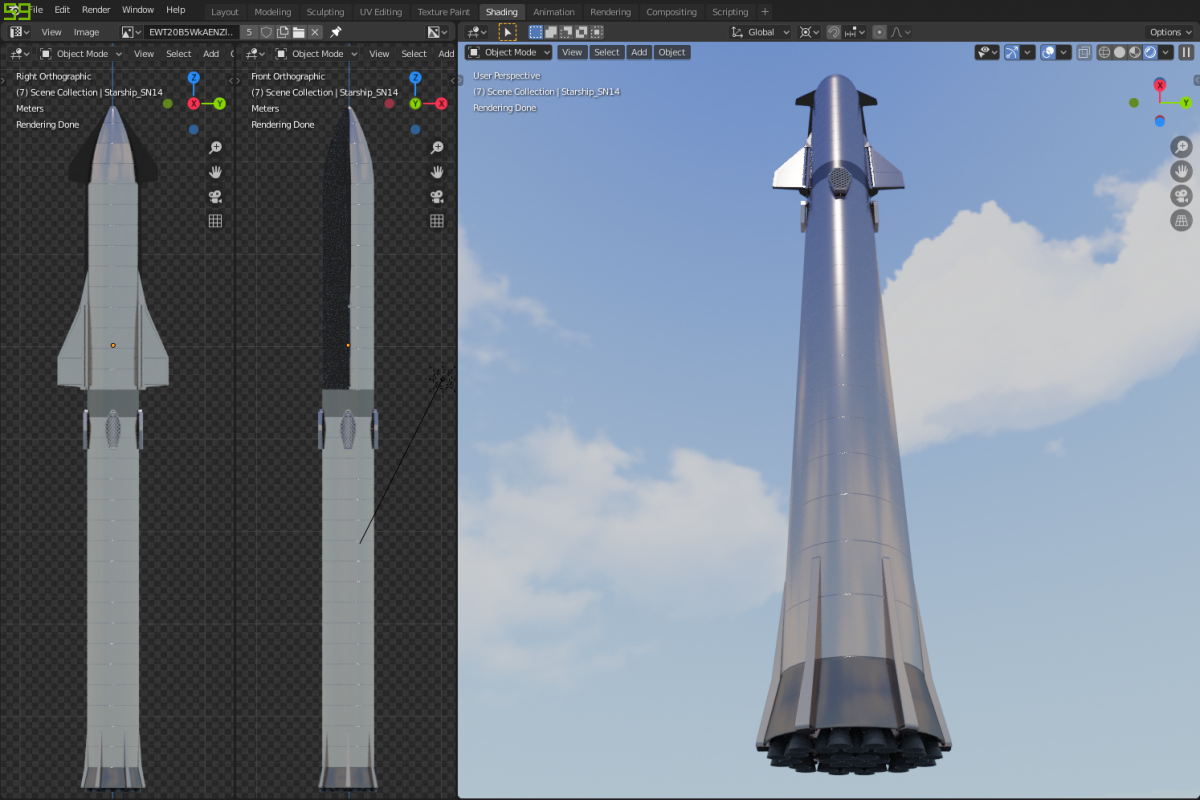
Task: Click Select in the Right Orthographic view header
Action: (179, 54)
